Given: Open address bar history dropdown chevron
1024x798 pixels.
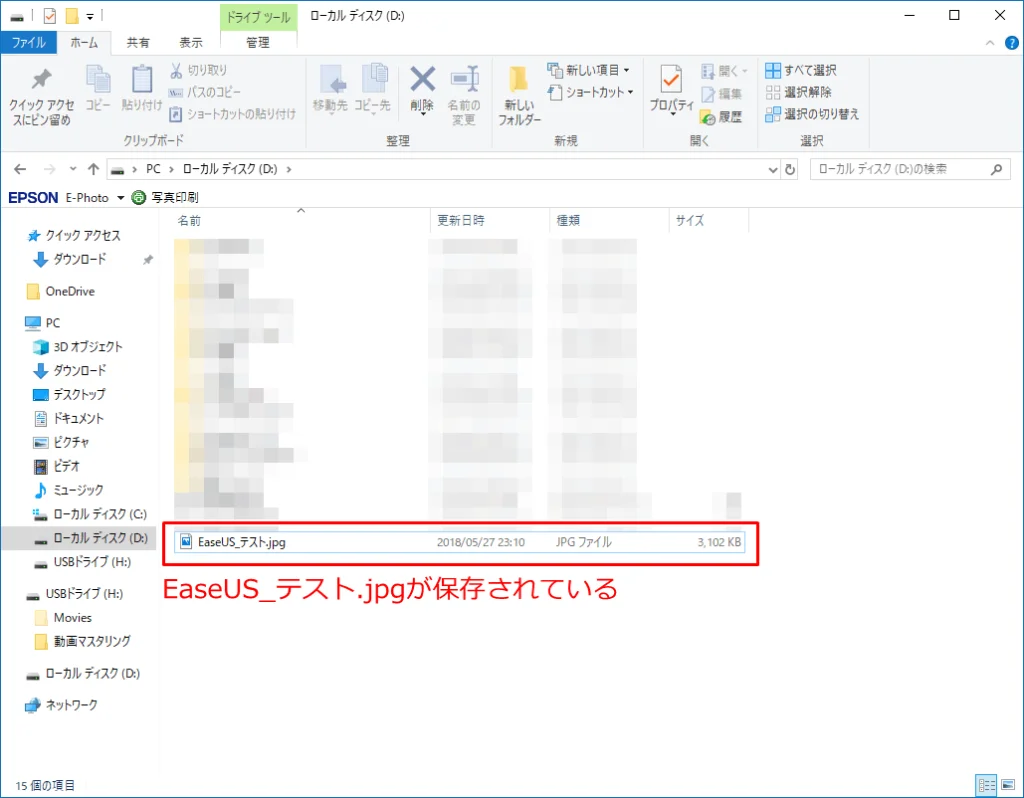Looking at the screenshot, I should (773, 169).
